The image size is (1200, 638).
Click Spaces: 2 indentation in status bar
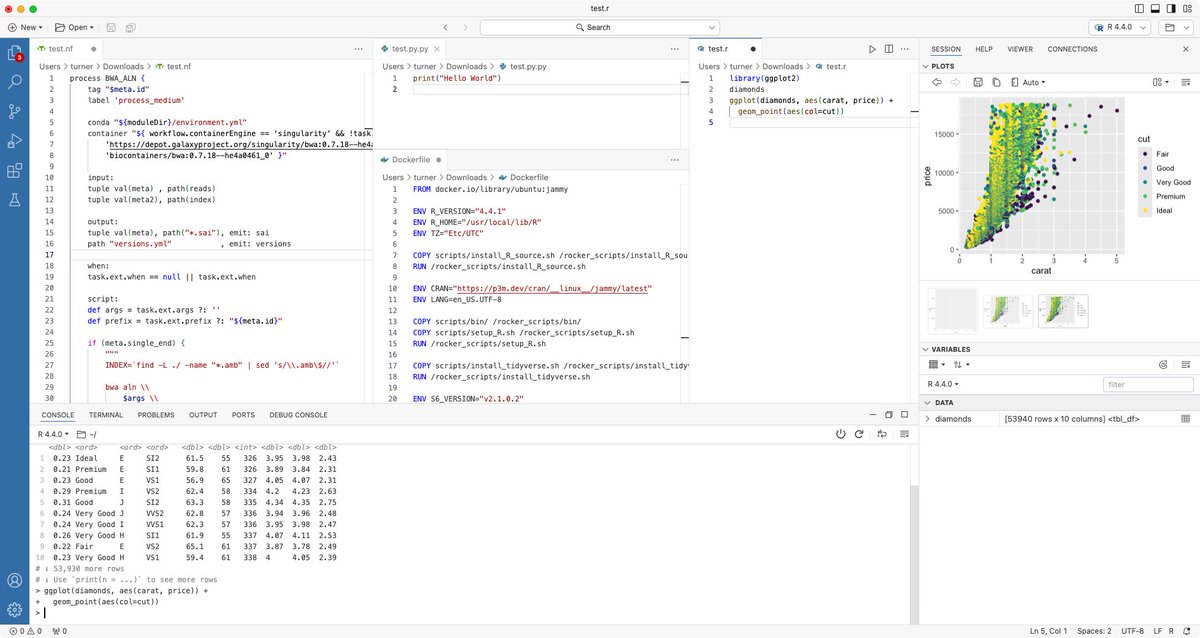tap(1095, 631)
